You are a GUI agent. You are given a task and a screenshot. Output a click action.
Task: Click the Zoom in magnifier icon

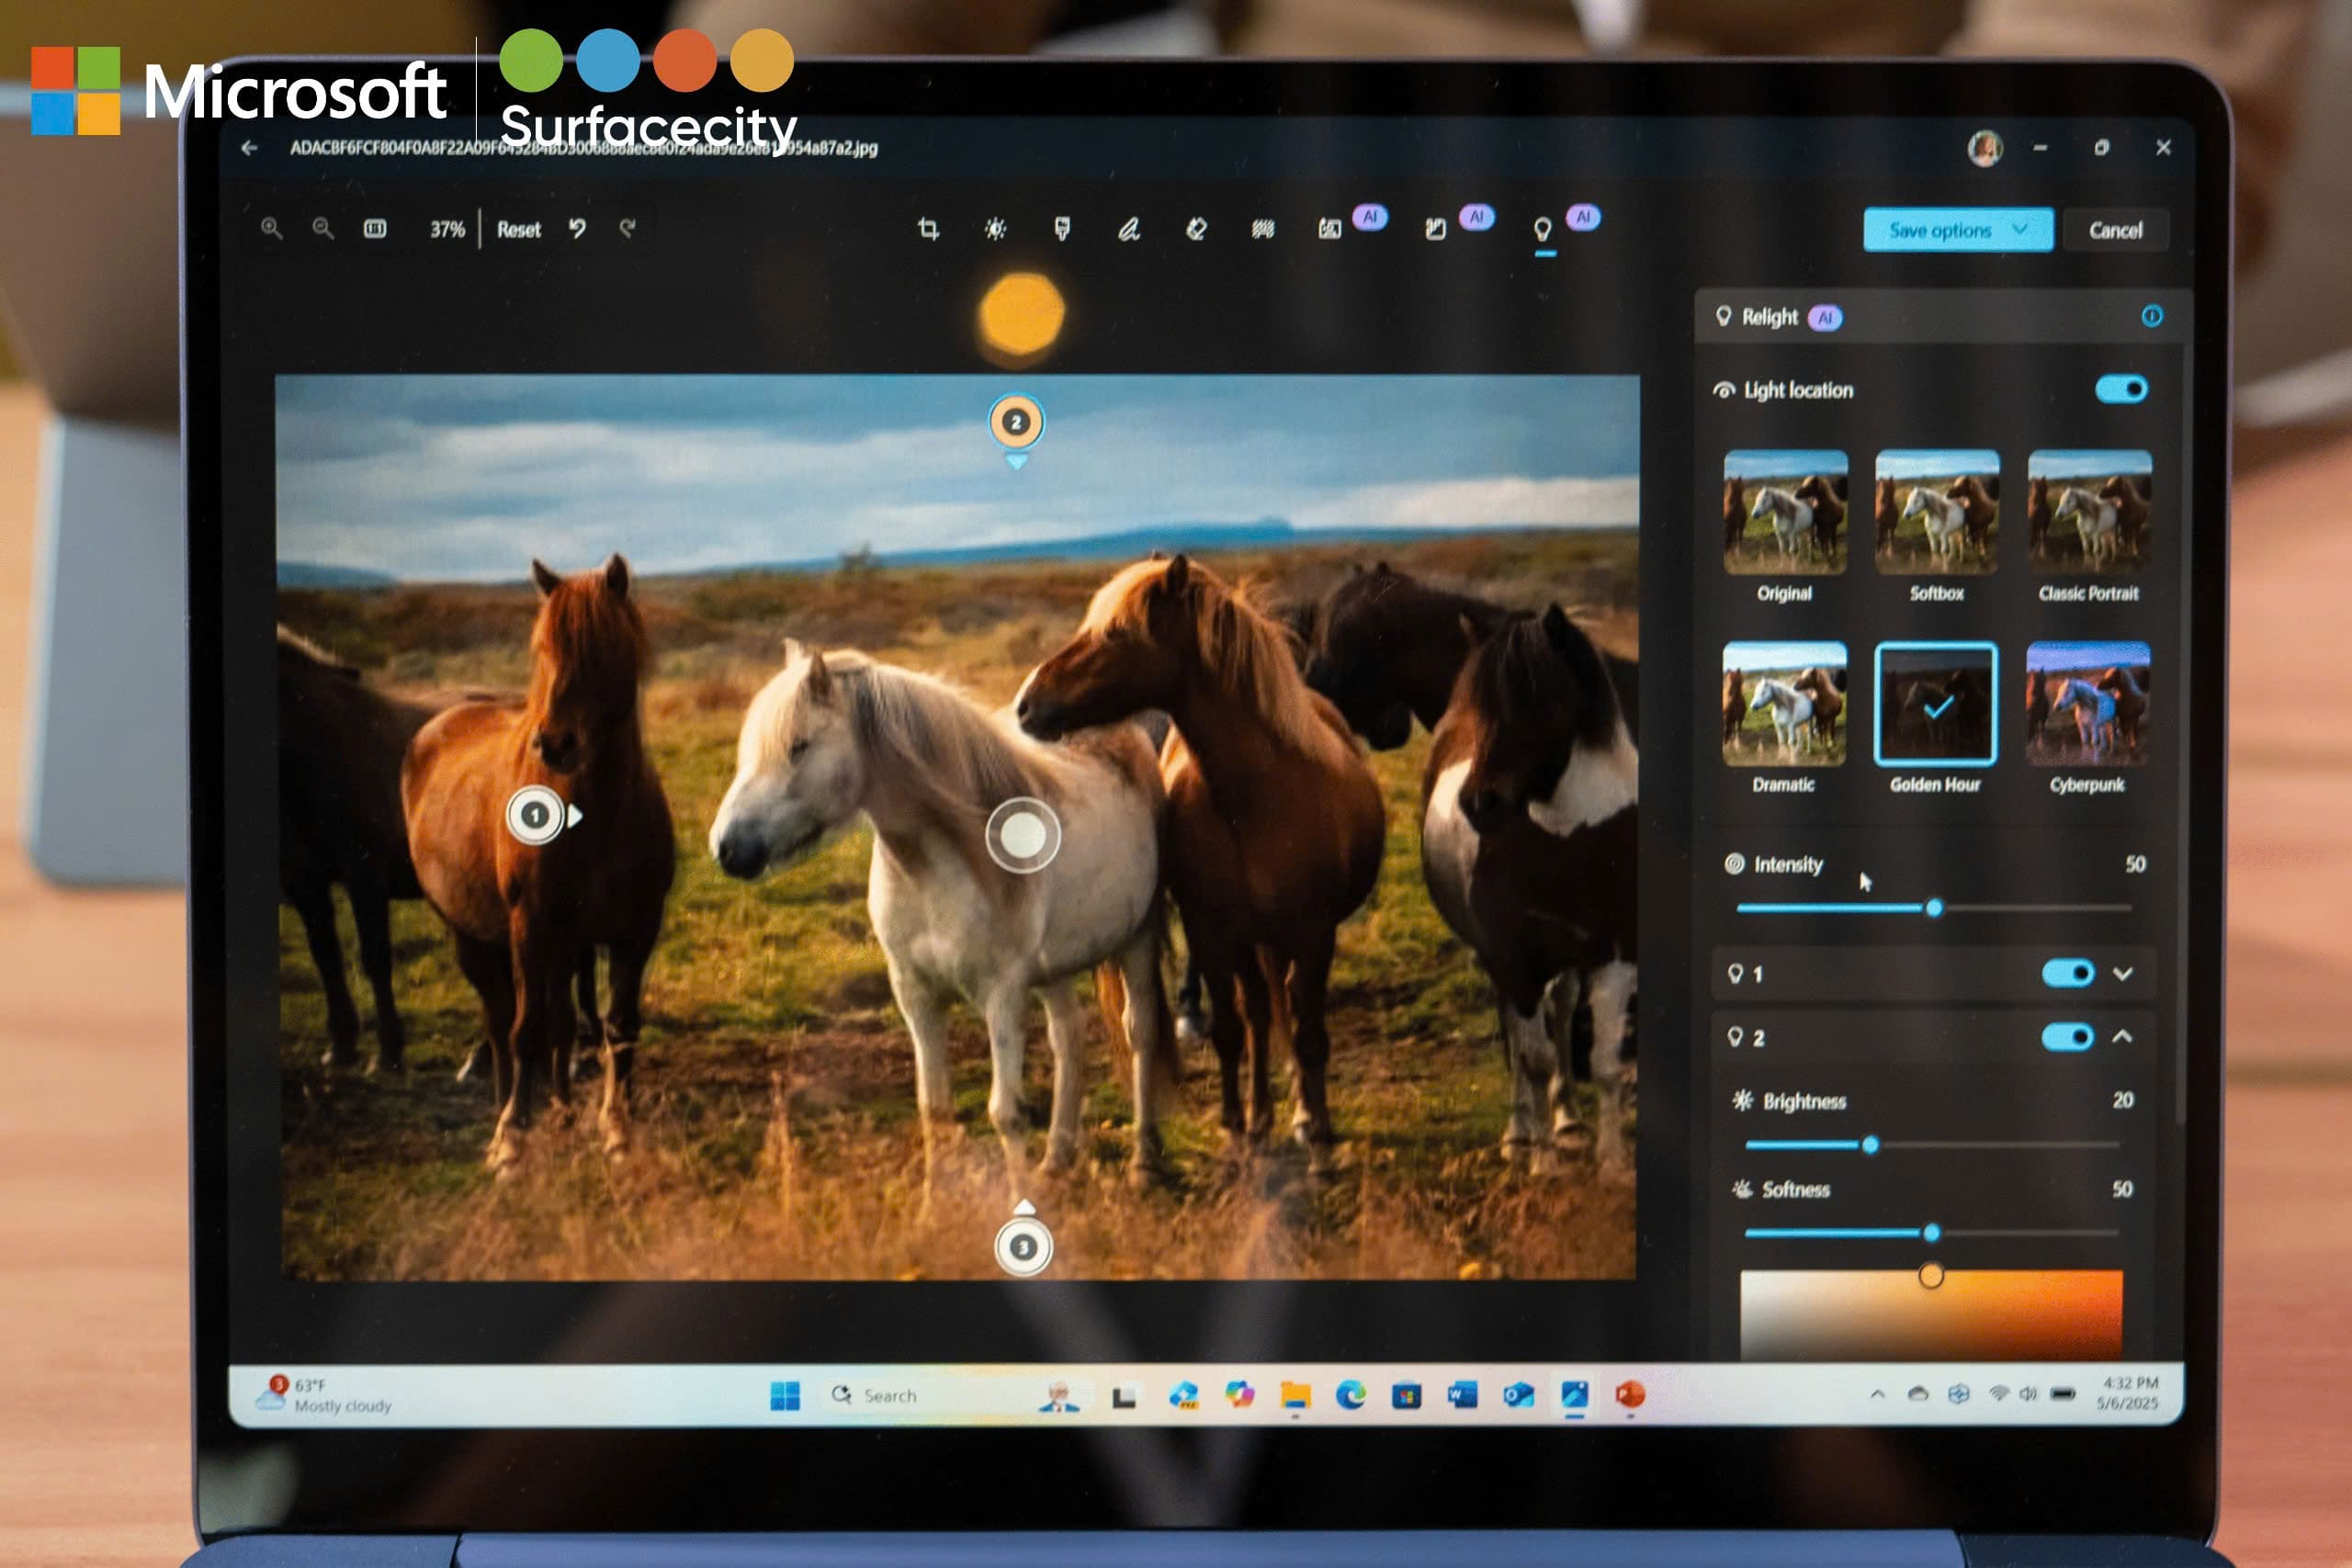coord(271,229)
